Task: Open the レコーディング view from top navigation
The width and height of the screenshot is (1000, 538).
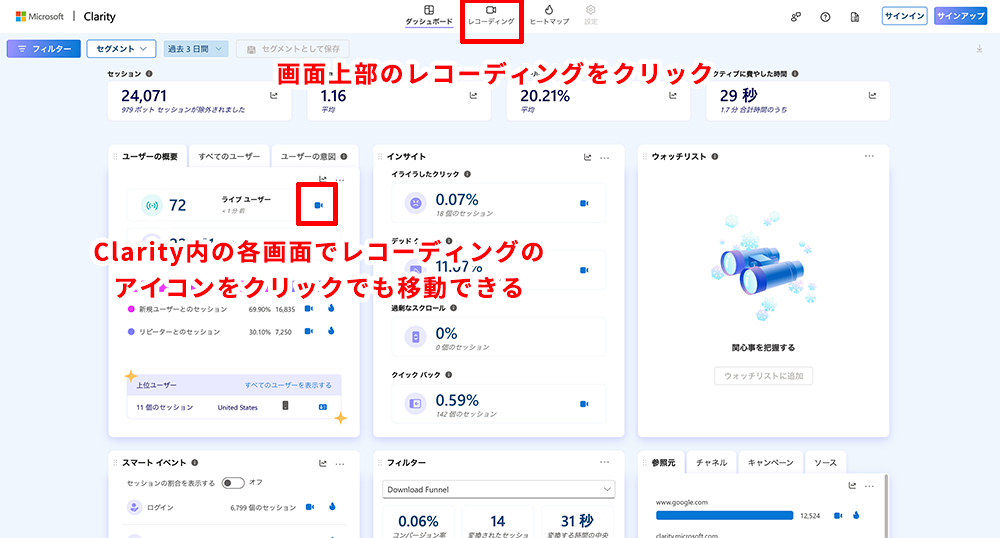Action: coord(490,14)
